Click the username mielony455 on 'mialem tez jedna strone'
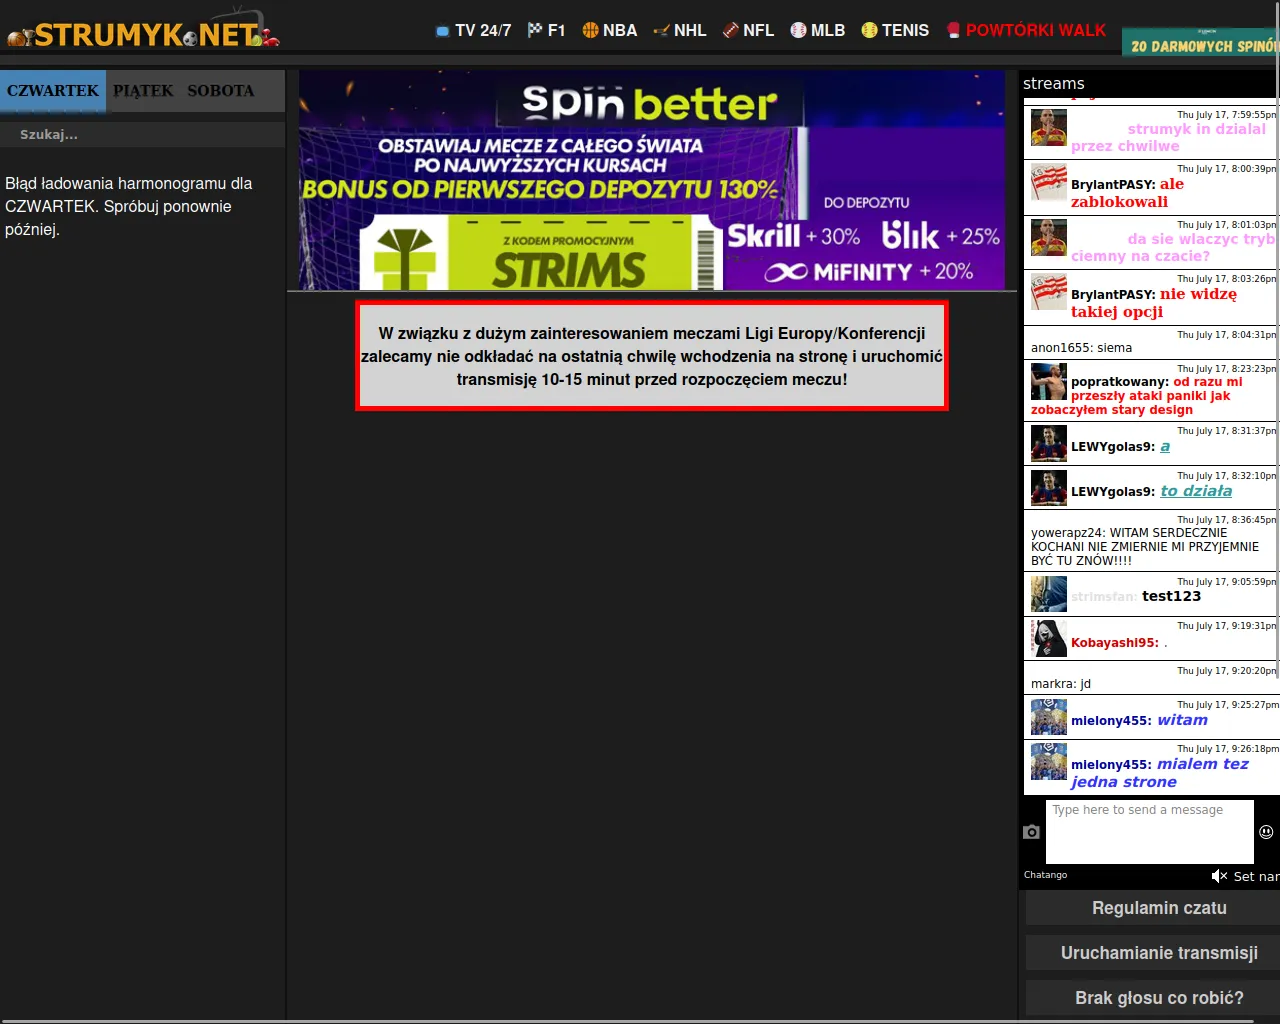1280x1024 pixels. (1111, 765)
